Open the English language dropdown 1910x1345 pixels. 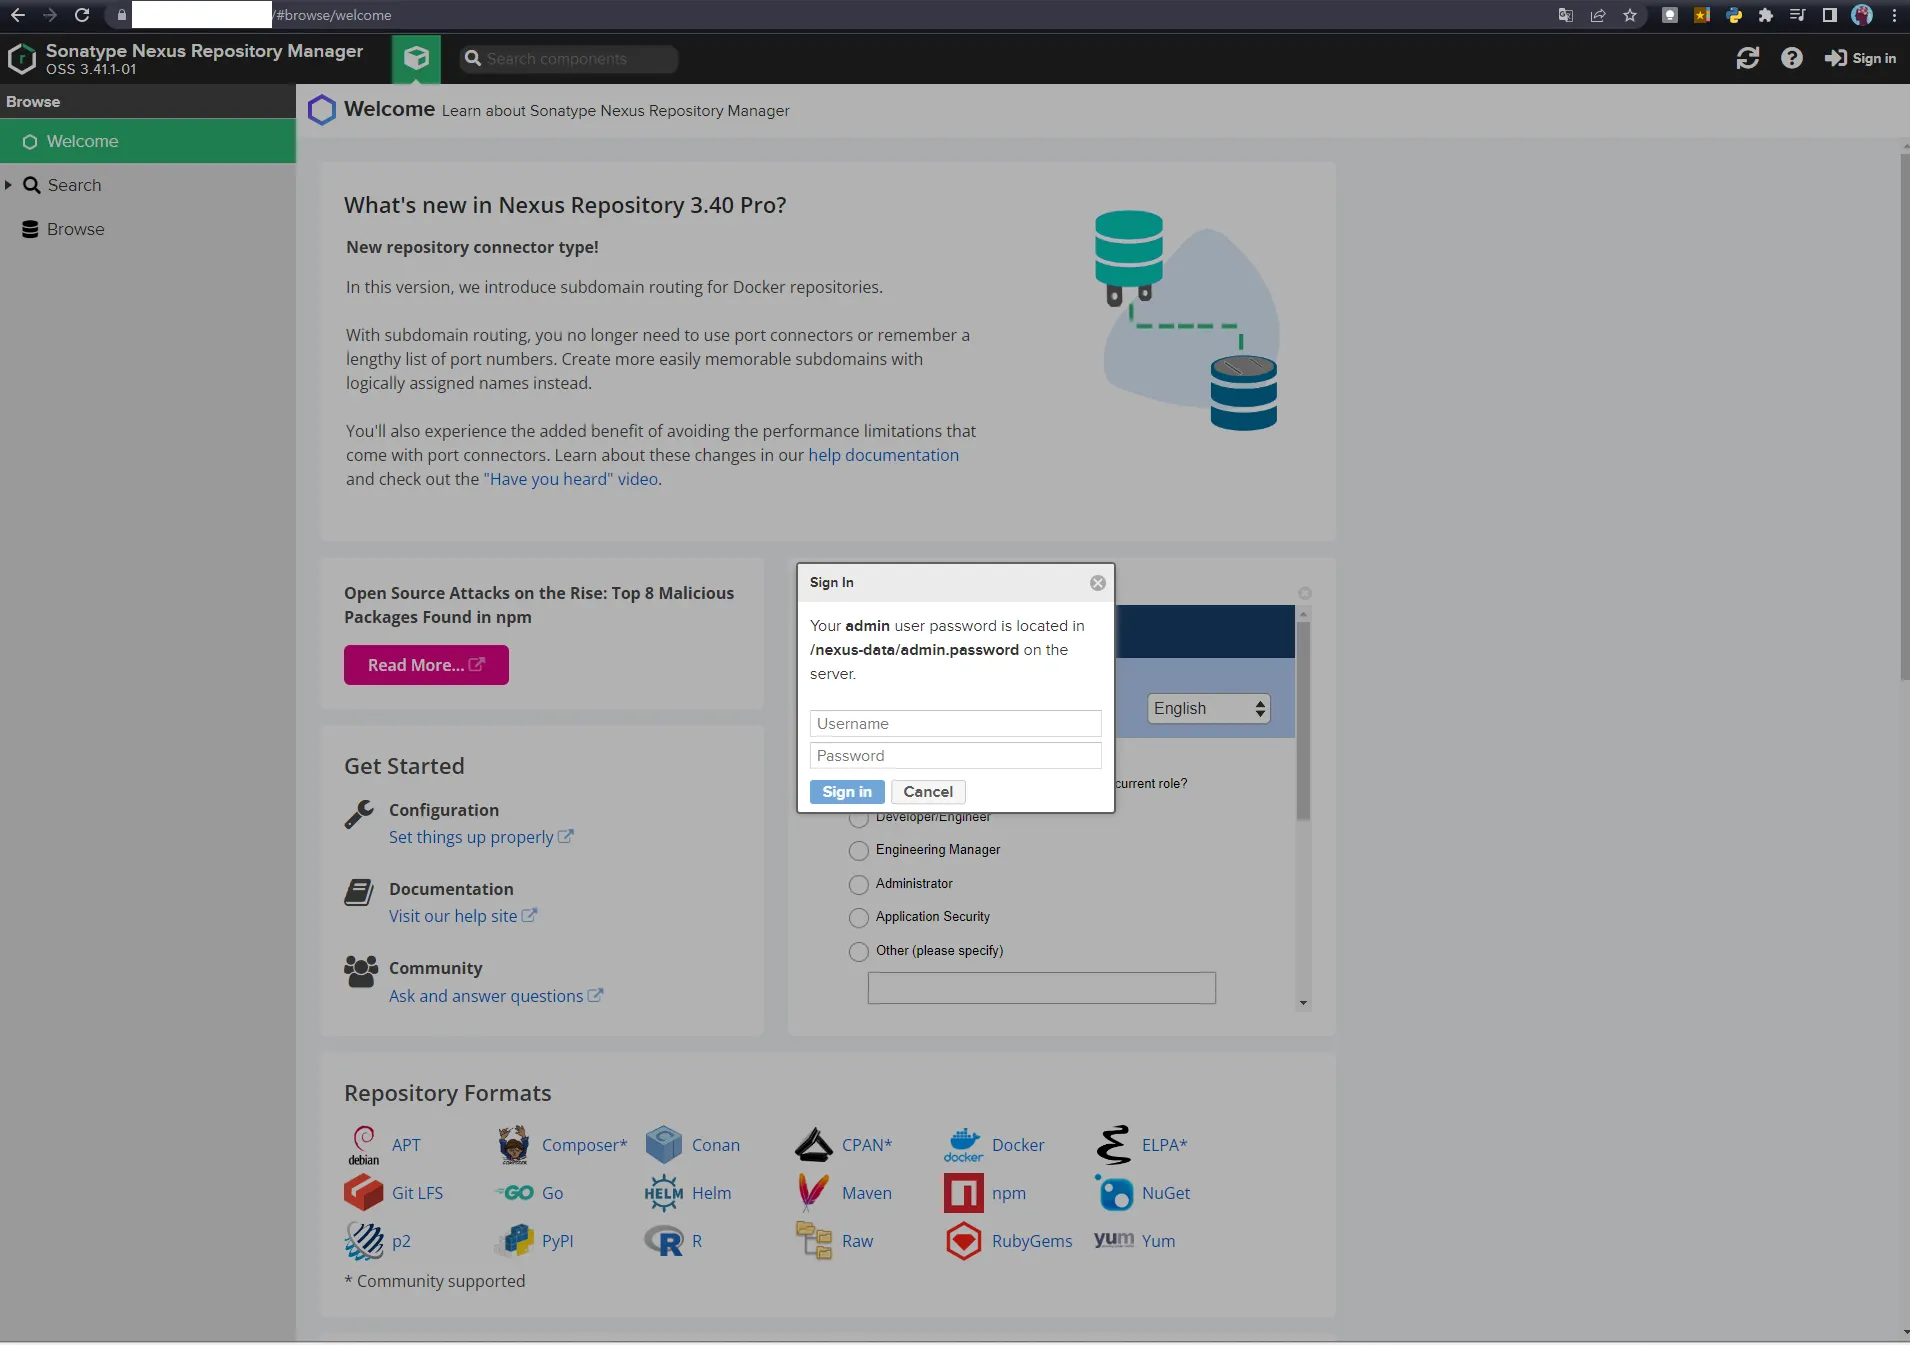point(1209,709)
